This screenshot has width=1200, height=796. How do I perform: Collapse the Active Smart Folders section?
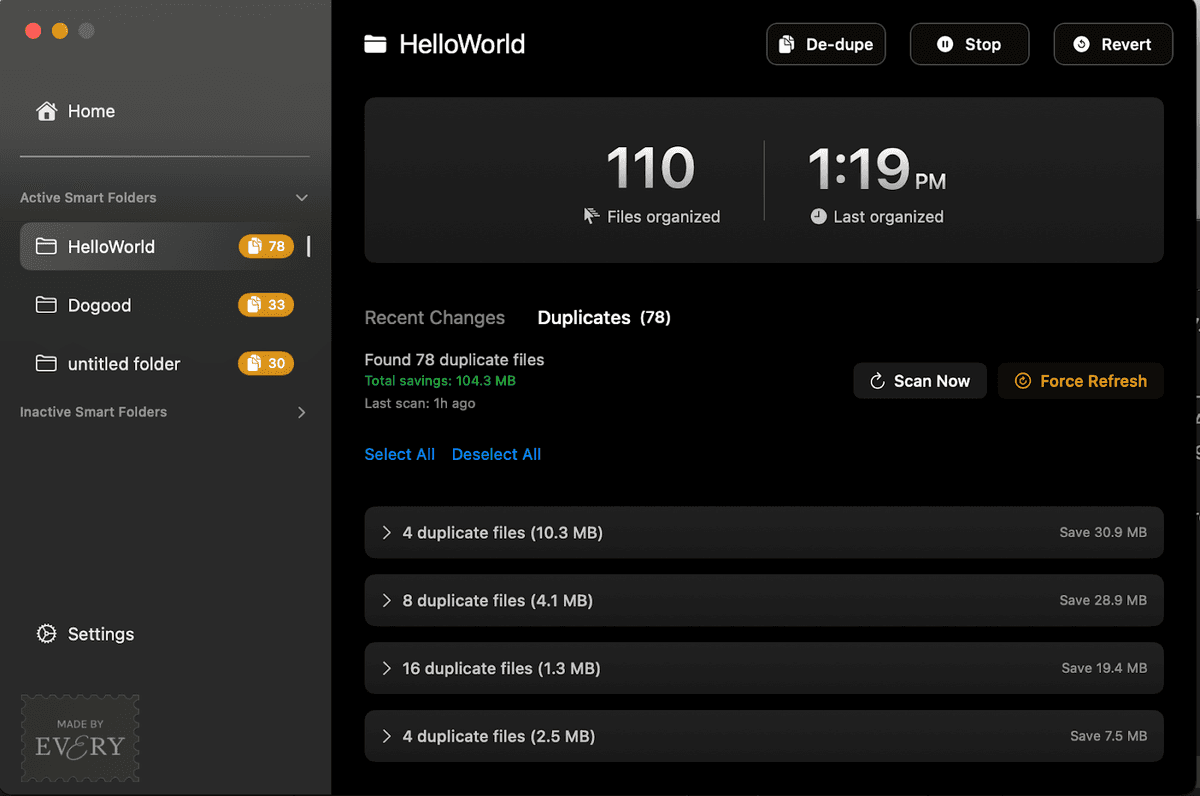pyautogui.click(x=302, y=198)
